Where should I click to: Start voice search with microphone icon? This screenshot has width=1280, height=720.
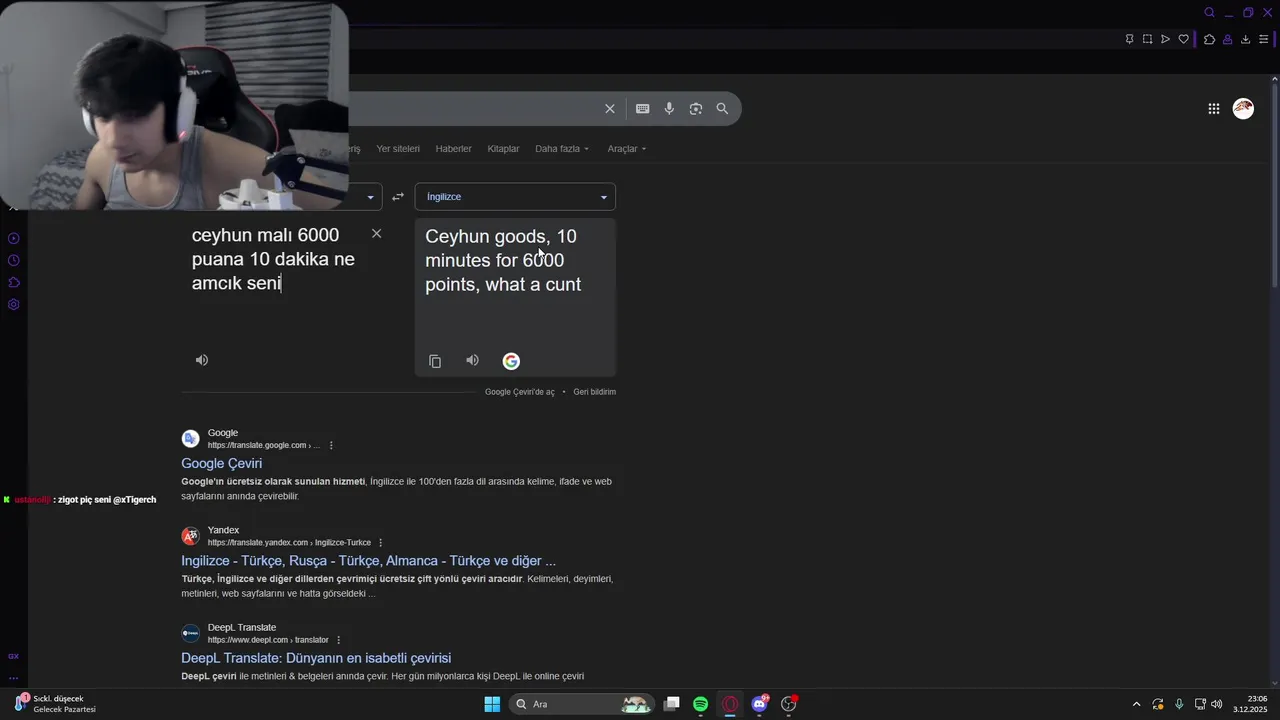669,109
